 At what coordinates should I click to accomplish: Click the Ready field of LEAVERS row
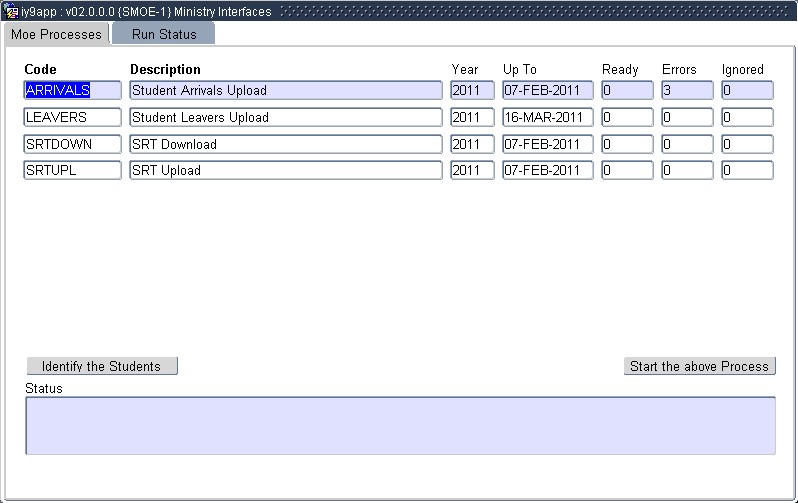[x=627, y=117]
